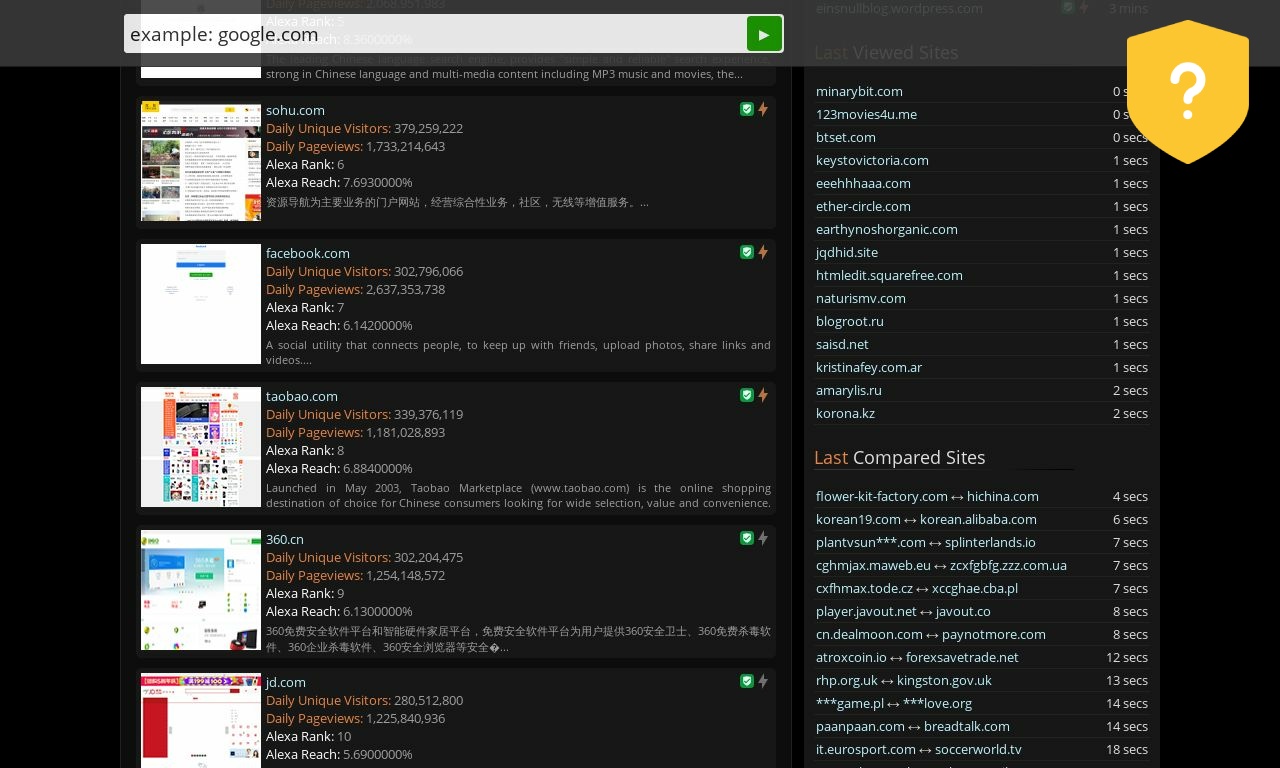1280x768 pixels.
Task: Open the facebook.com title link
Action: pyautogui.click(x=308, y=253)
